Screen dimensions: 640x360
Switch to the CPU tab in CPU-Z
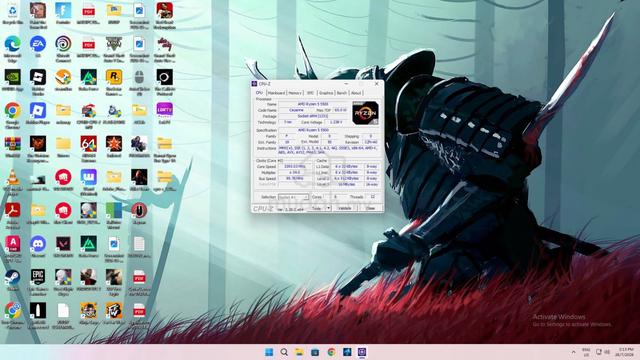(x=259, y=93)
